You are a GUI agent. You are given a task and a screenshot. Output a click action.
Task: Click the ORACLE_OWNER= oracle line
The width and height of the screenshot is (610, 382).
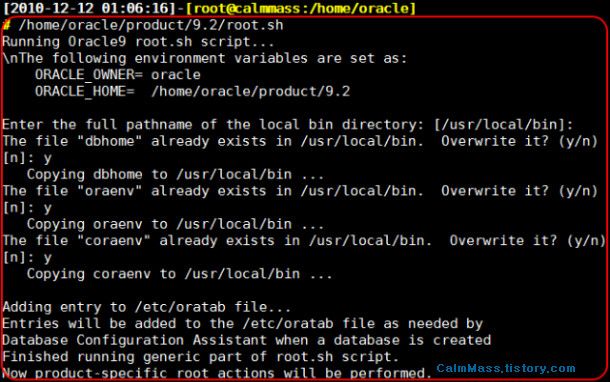point(117,75)
